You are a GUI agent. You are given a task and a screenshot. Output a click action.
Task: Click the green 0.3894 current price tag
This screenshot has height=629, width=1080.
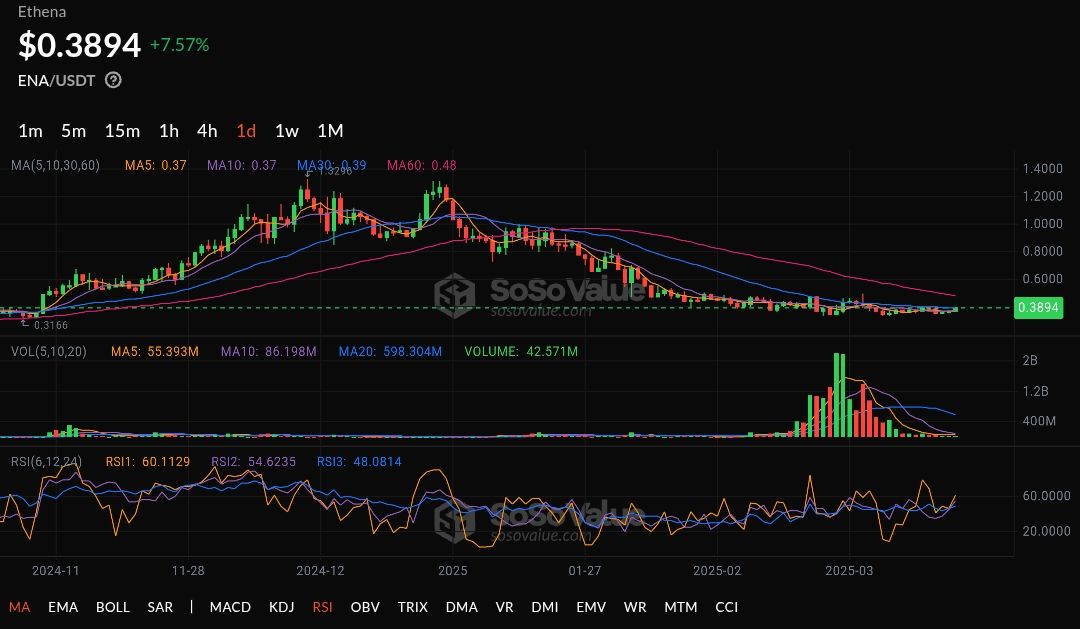tap(1038, 307)
